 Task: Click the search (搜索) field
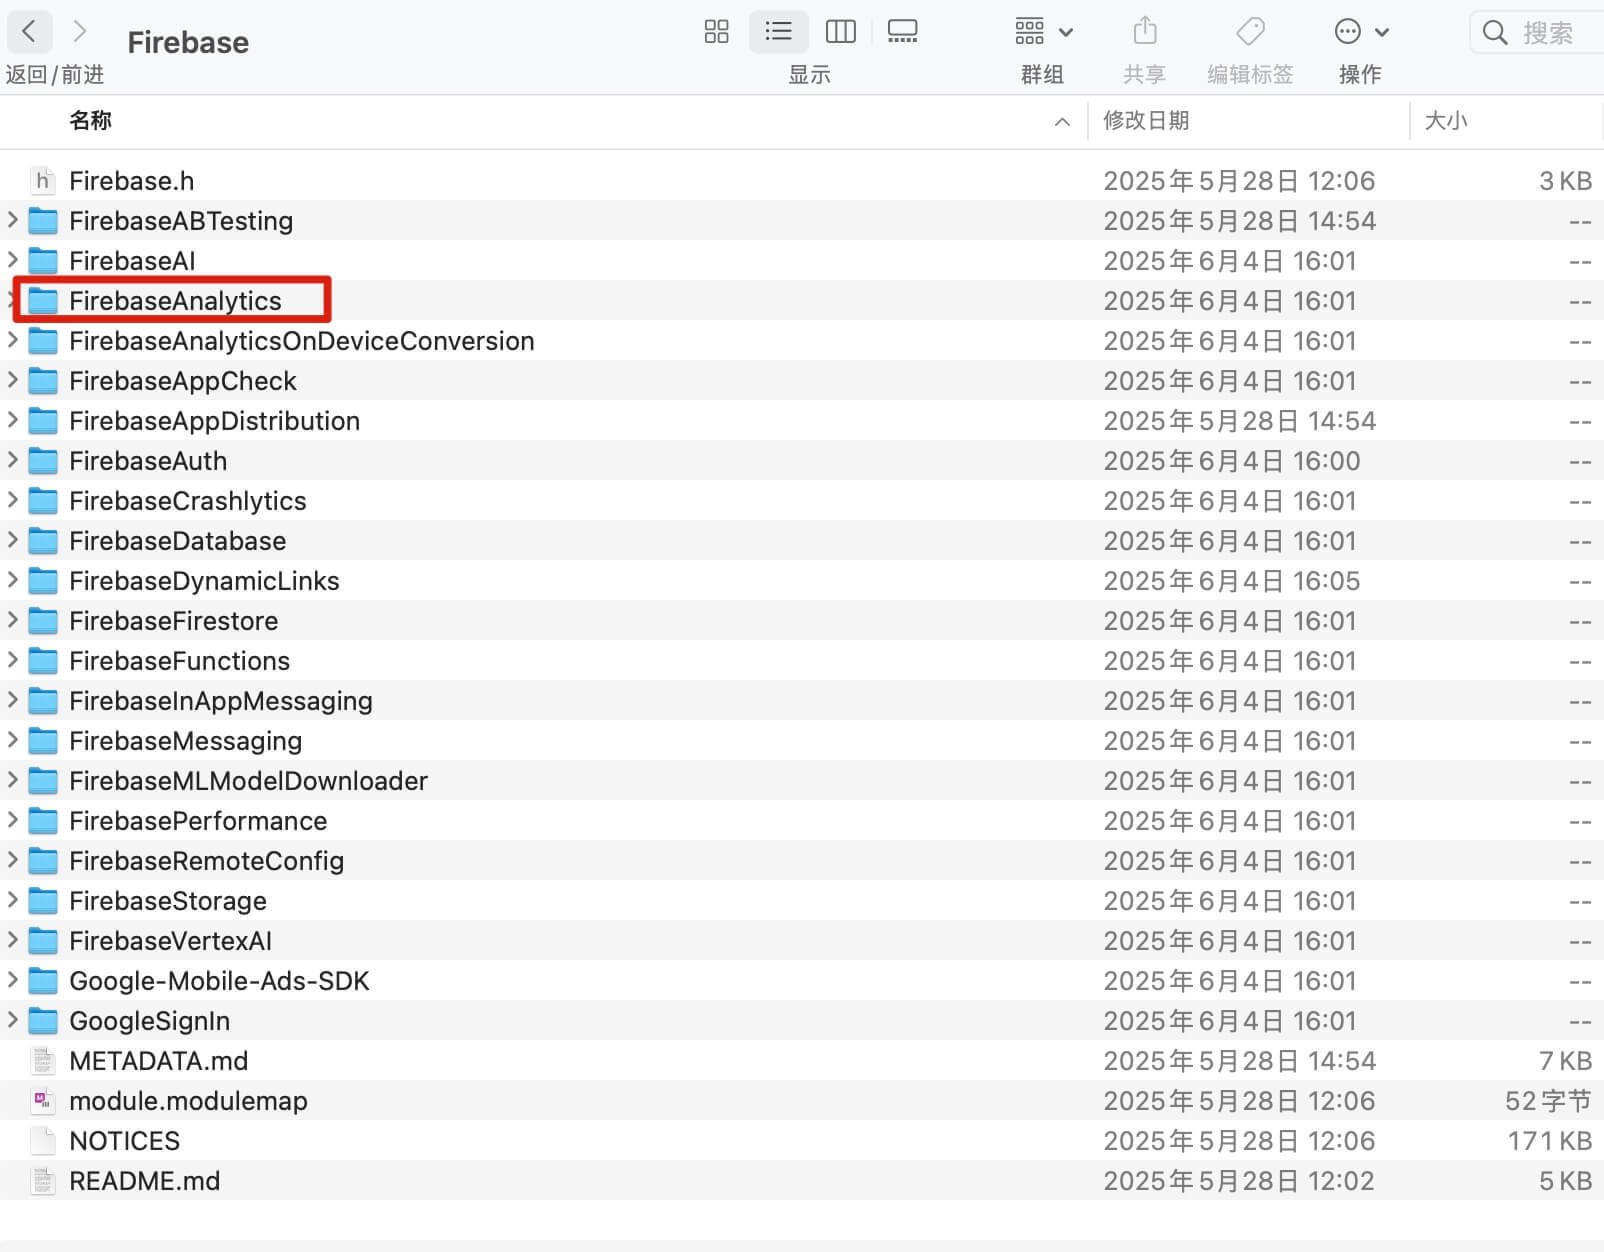point(1538,33)
